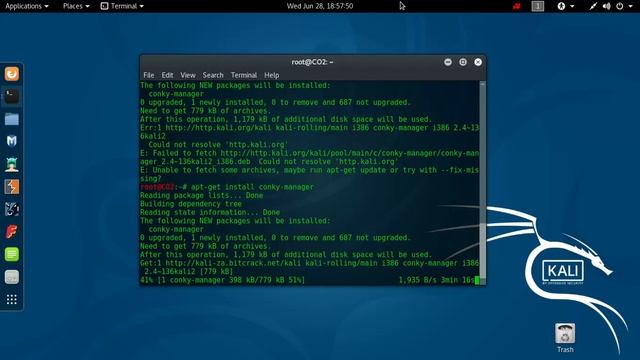640x360 pixels.
Task: Click the Terminal icon in top bar app menu
Action: pyautogui.click(x=104, y=6)
